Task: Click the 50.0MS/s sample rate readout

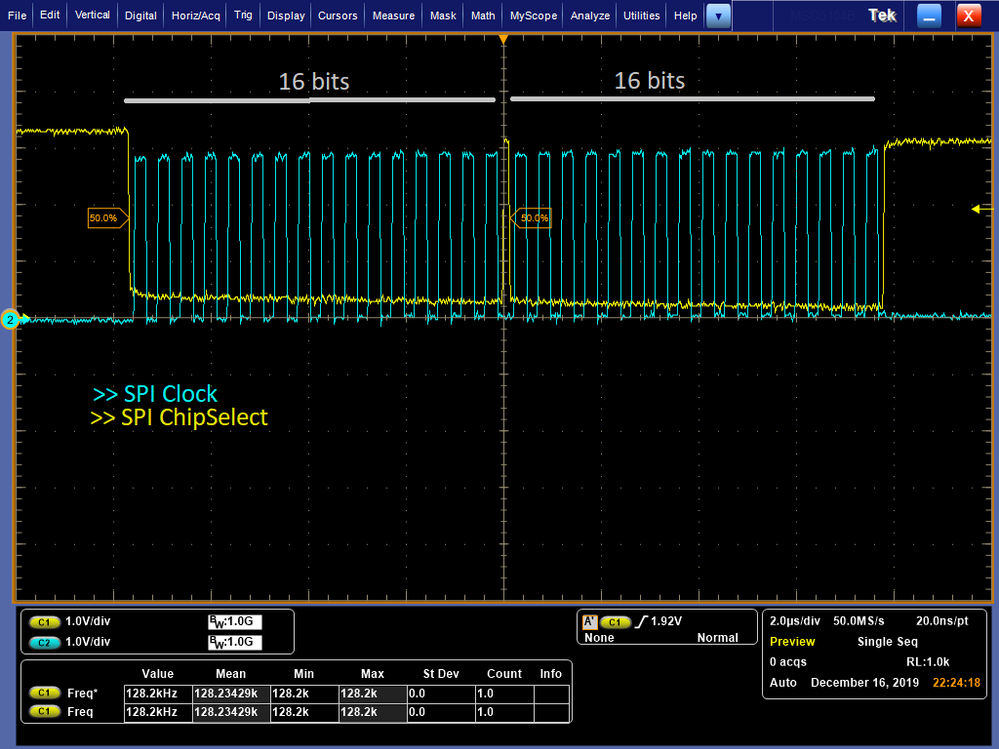Action: 859,620
